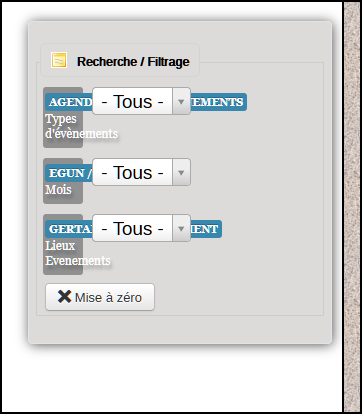Click the textured vertical strip at right edge

pyautogui.click(x=352, y=207)
